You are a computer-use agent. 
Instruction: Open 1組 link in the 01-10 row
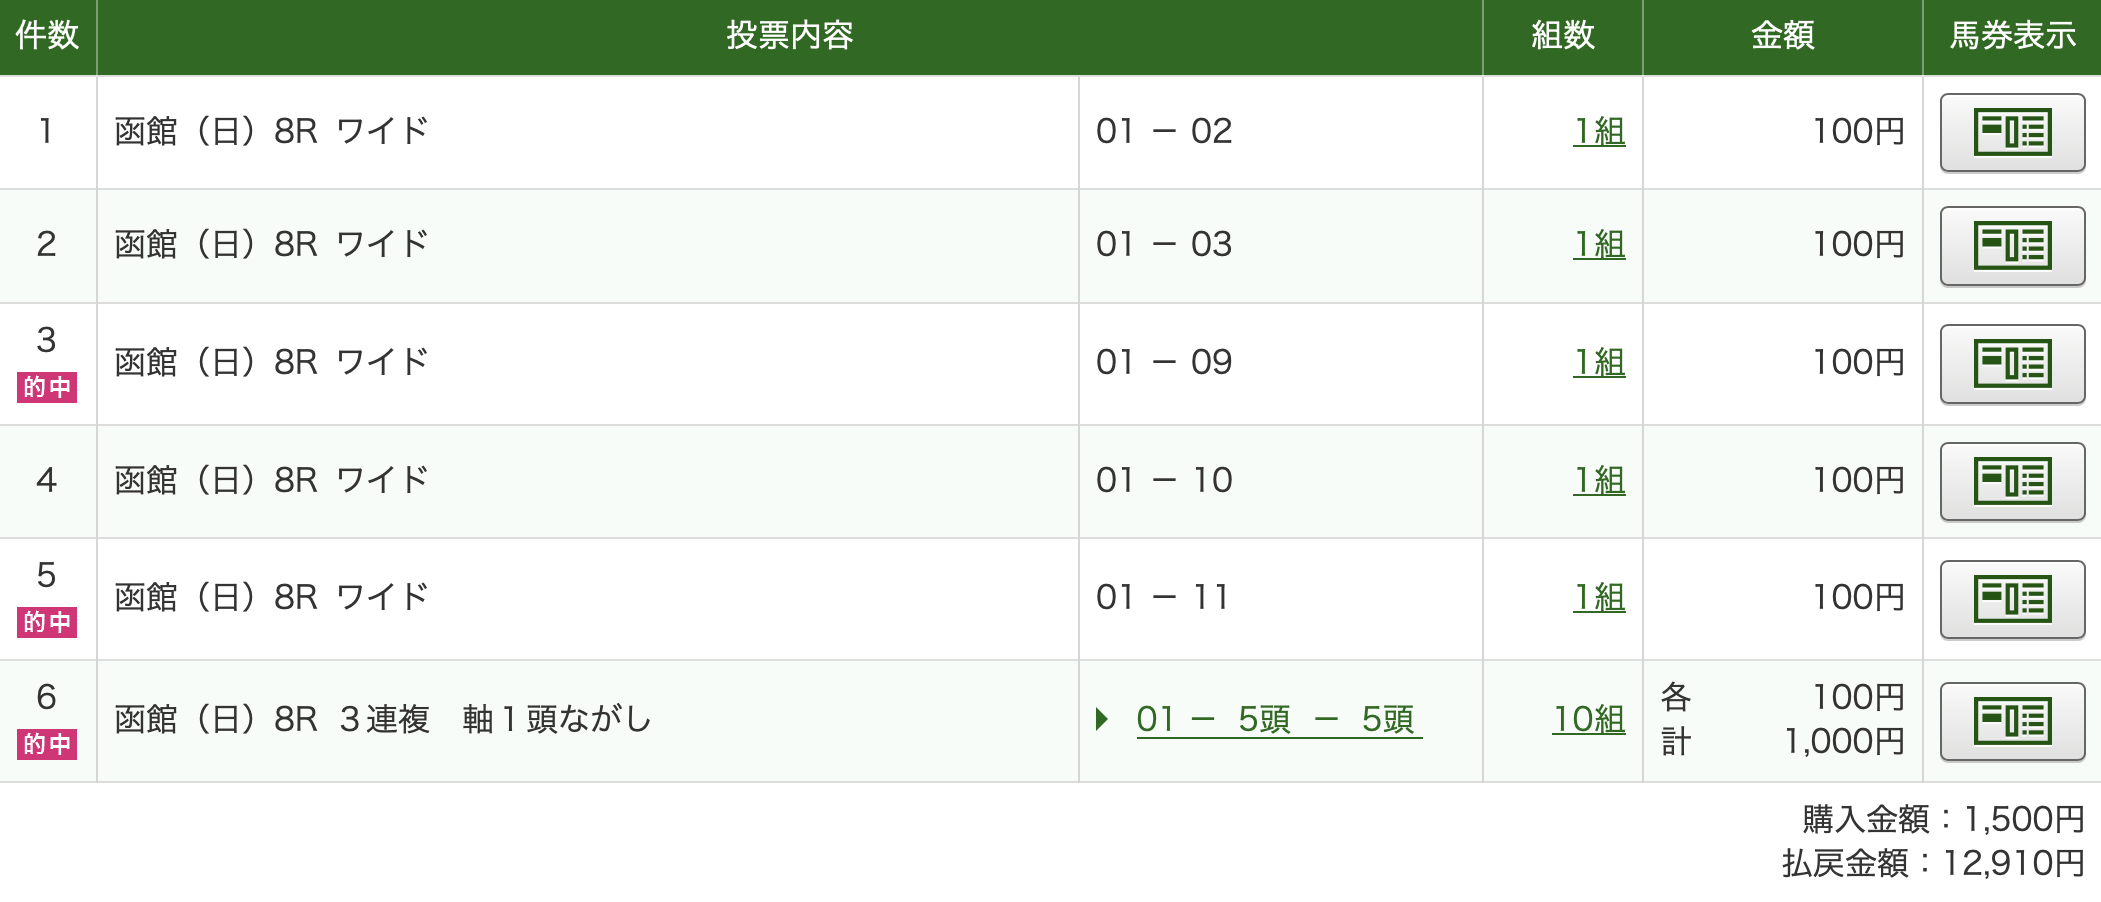1599,480
